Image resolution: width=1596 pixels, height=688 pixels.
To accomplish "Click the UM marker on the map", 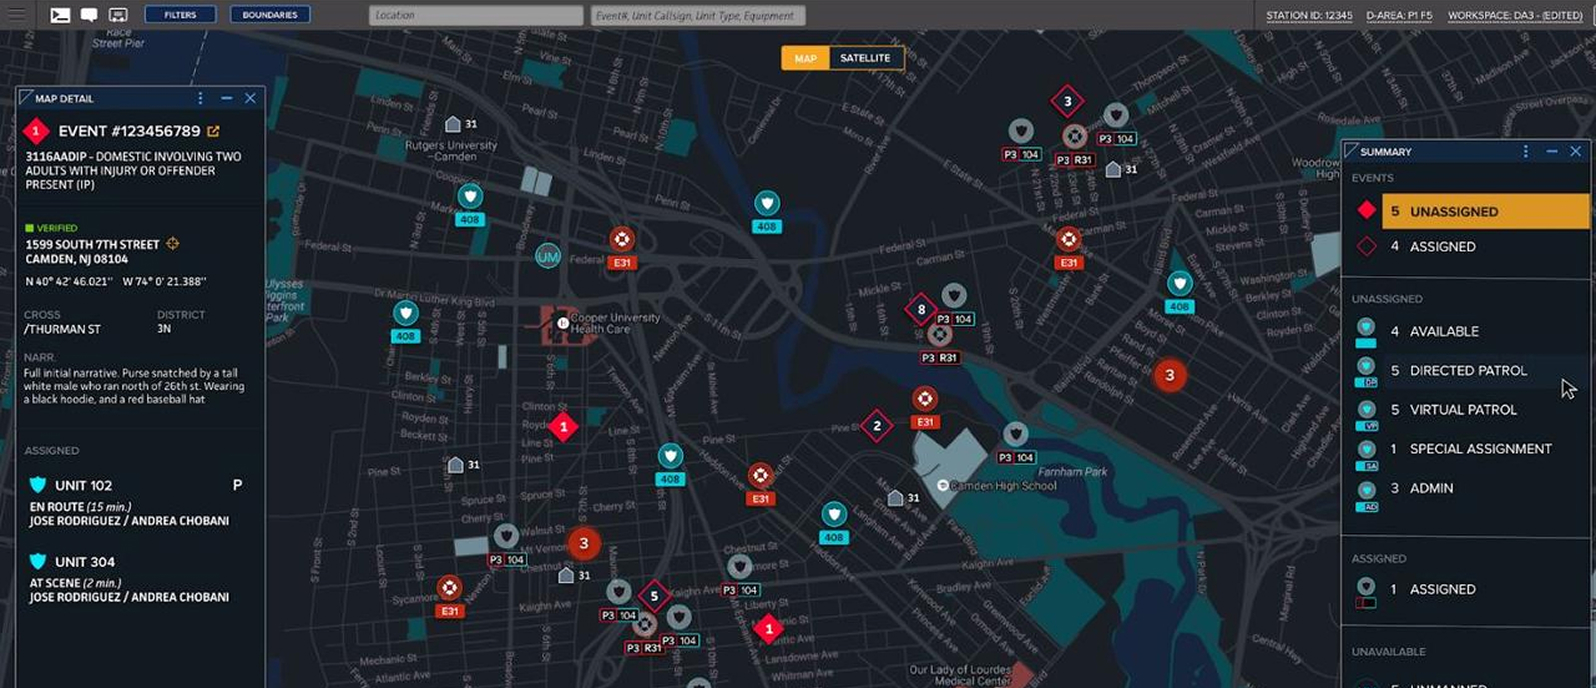I will (547, 256).
